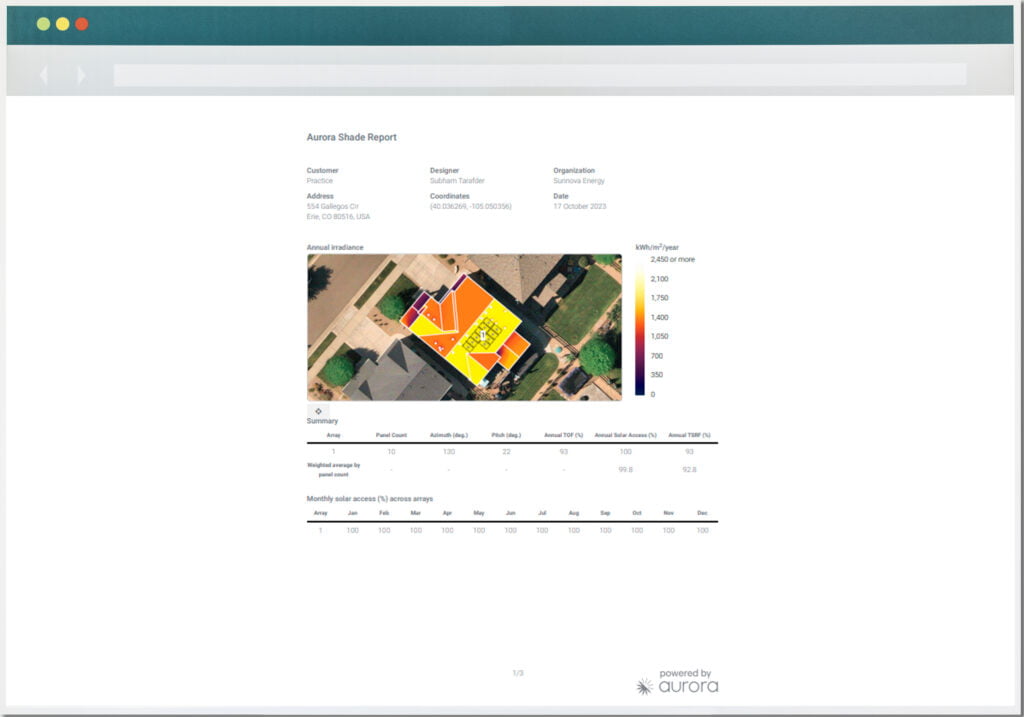Viewport: 1024px width, 717px height.
Task: Select customer name 'Practice'
Action: pyautogui.click(x=319, y=181)
